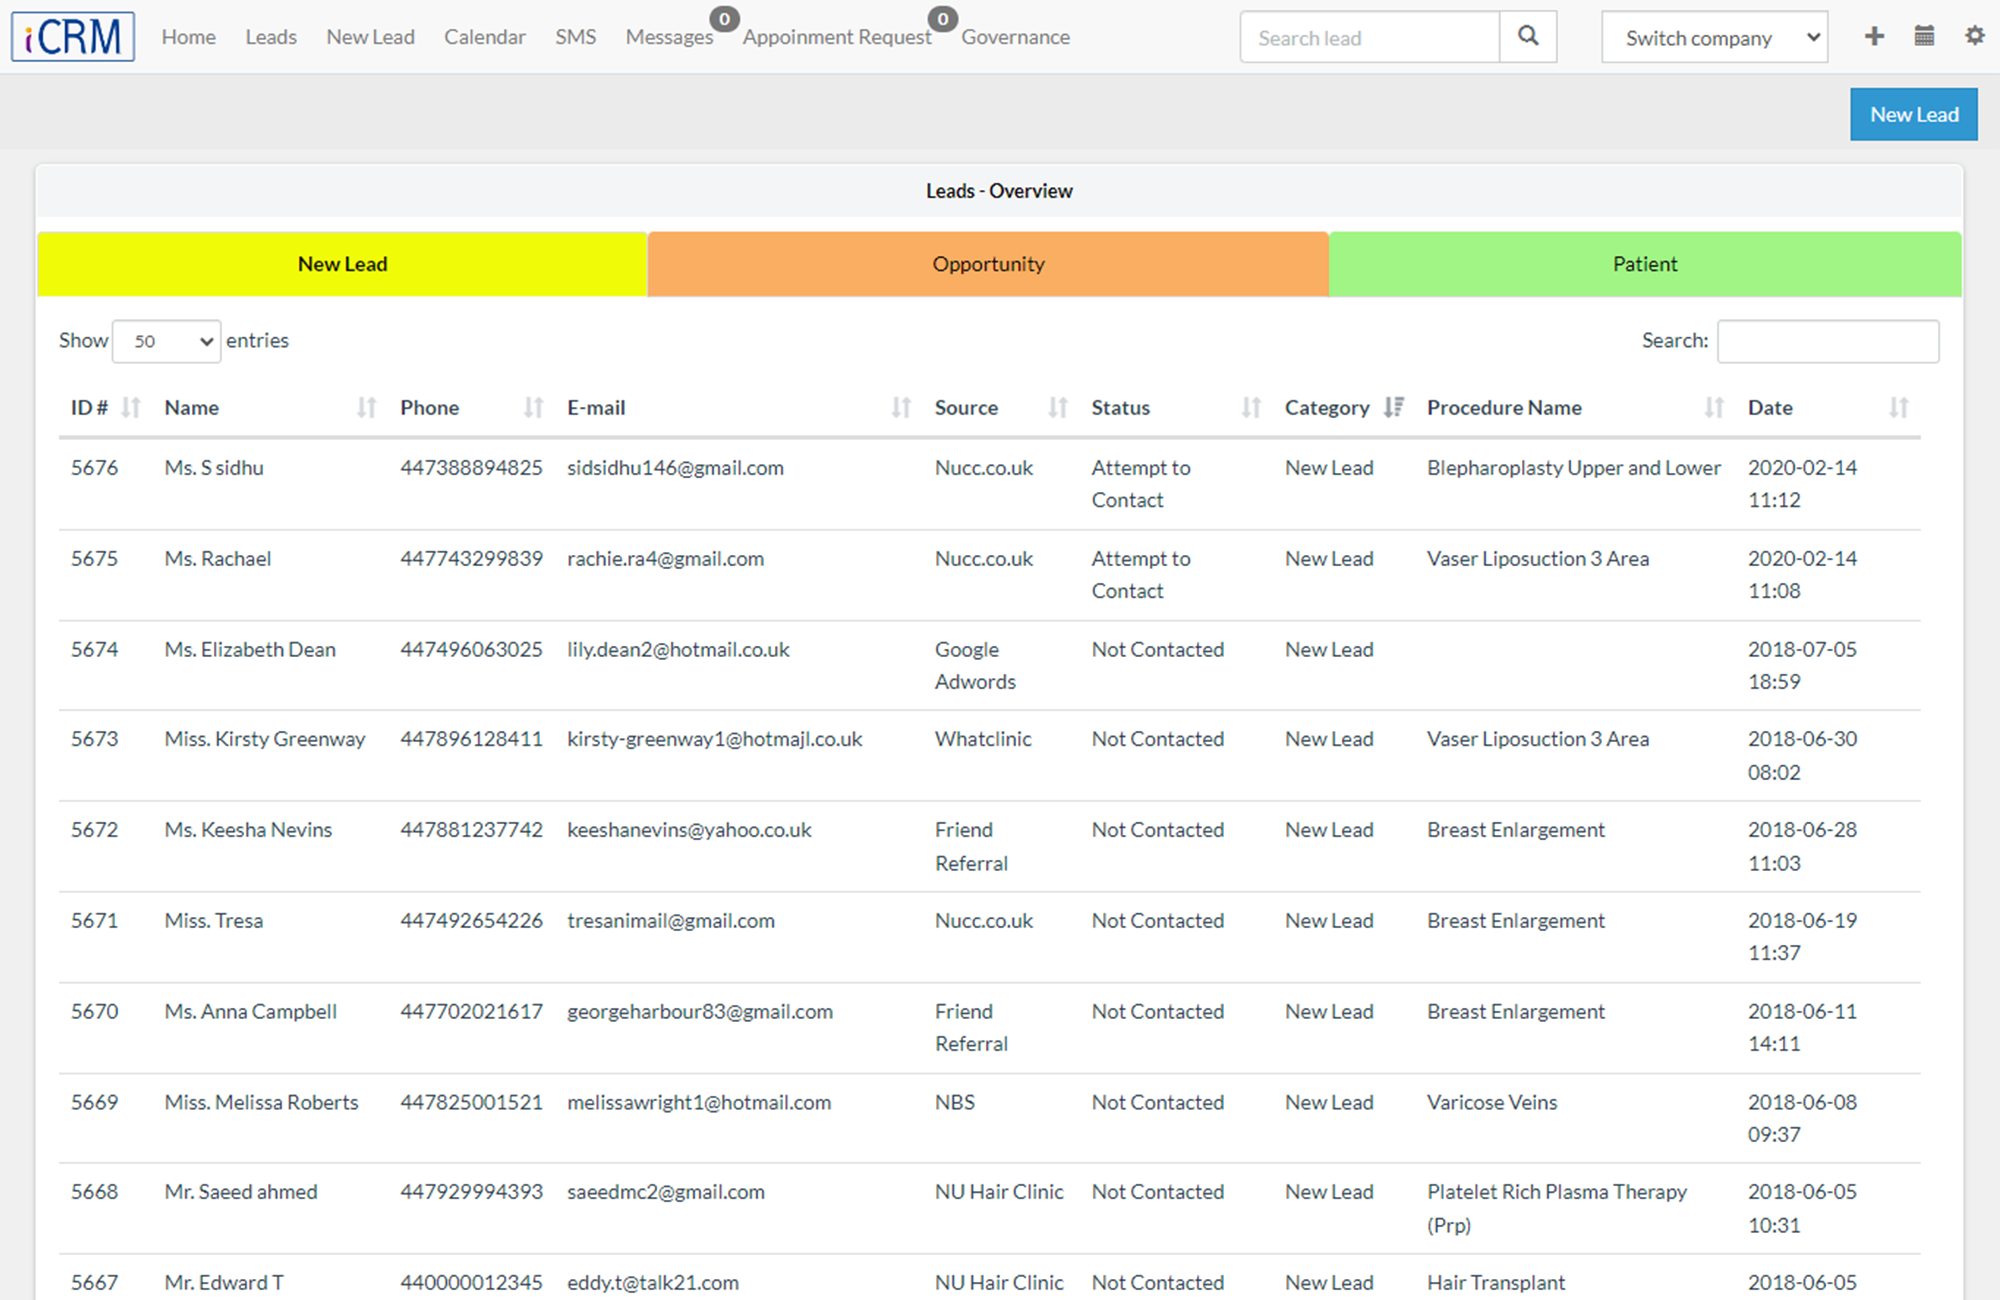Click name Mr. Edward T
The image size is (2000, 1300).
click(224, 1283)
